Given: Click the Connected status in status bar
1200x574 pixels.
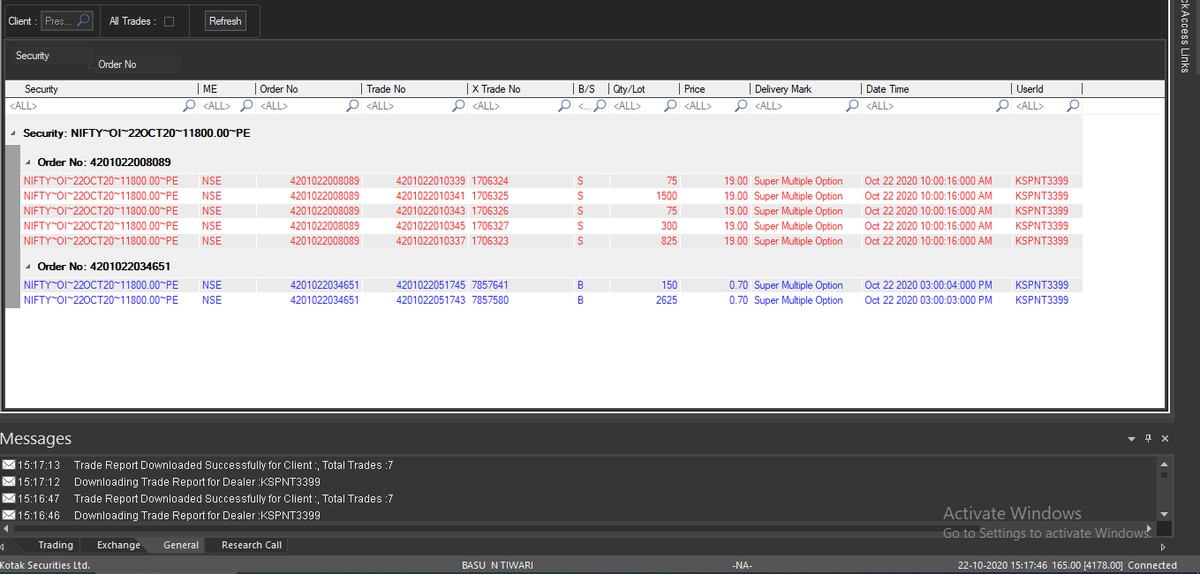Looking at the screenshot, I should tap(1153, 566).
